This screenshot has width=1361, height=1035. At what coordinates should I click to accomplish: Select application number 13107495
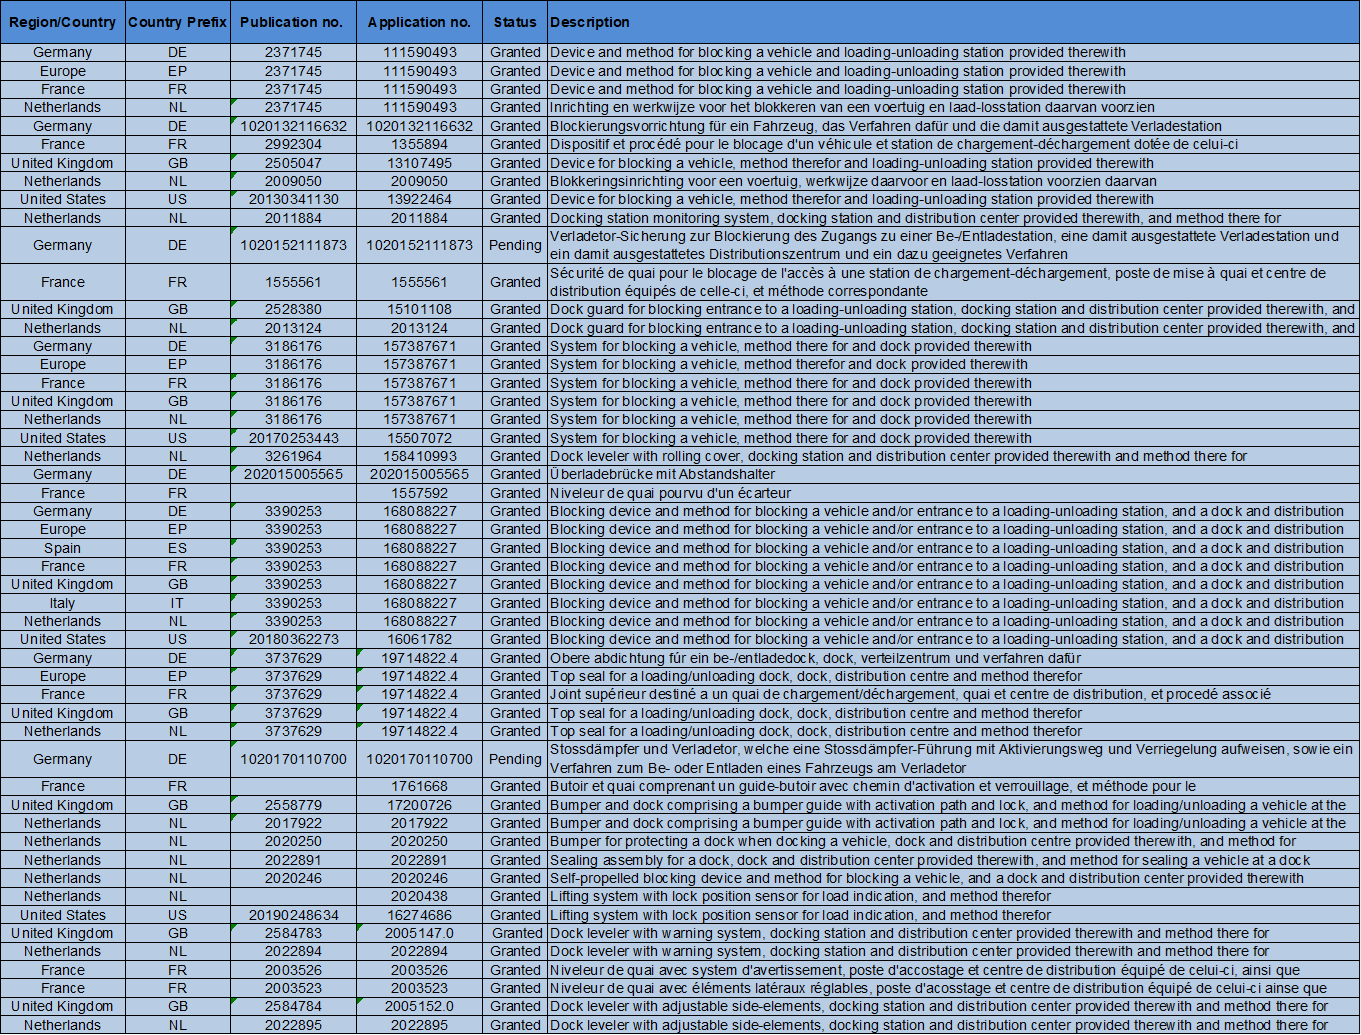pos(419,163)
